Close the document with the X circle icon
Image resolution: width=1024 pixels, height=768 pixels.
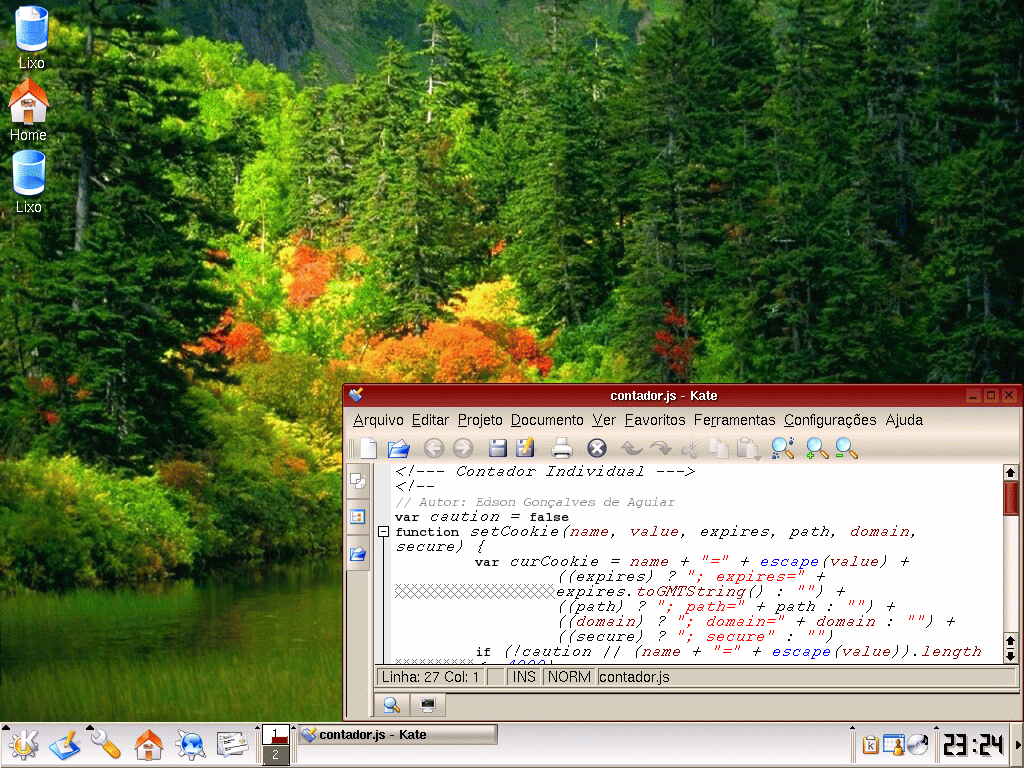click(597, 448)
